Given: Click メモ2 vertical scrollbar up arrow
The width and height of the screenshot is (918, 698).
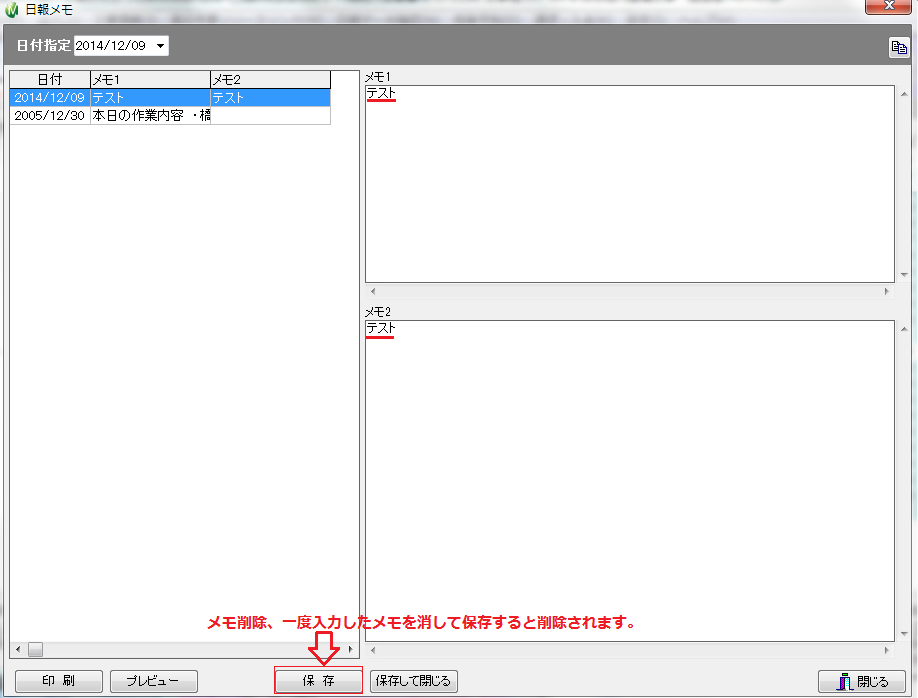Looking at the screenshot, I should 904,330.
